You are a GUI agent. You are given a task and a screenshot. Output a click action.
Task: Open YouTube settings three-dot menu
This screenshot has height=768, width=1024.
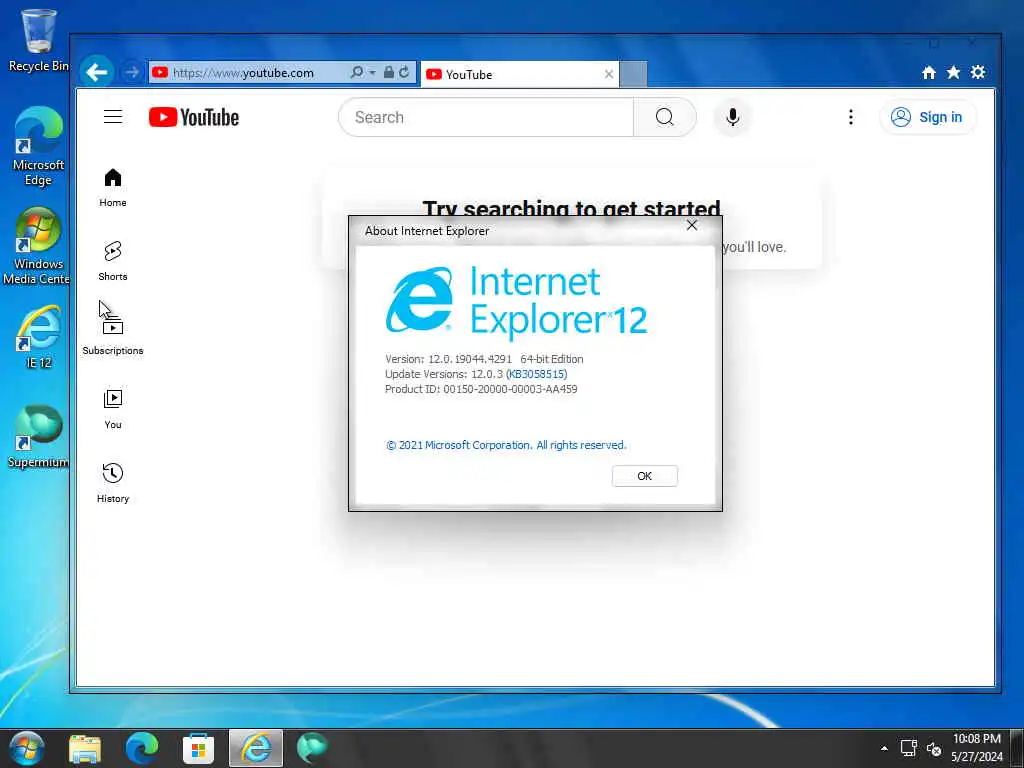(x=850, y=118)
